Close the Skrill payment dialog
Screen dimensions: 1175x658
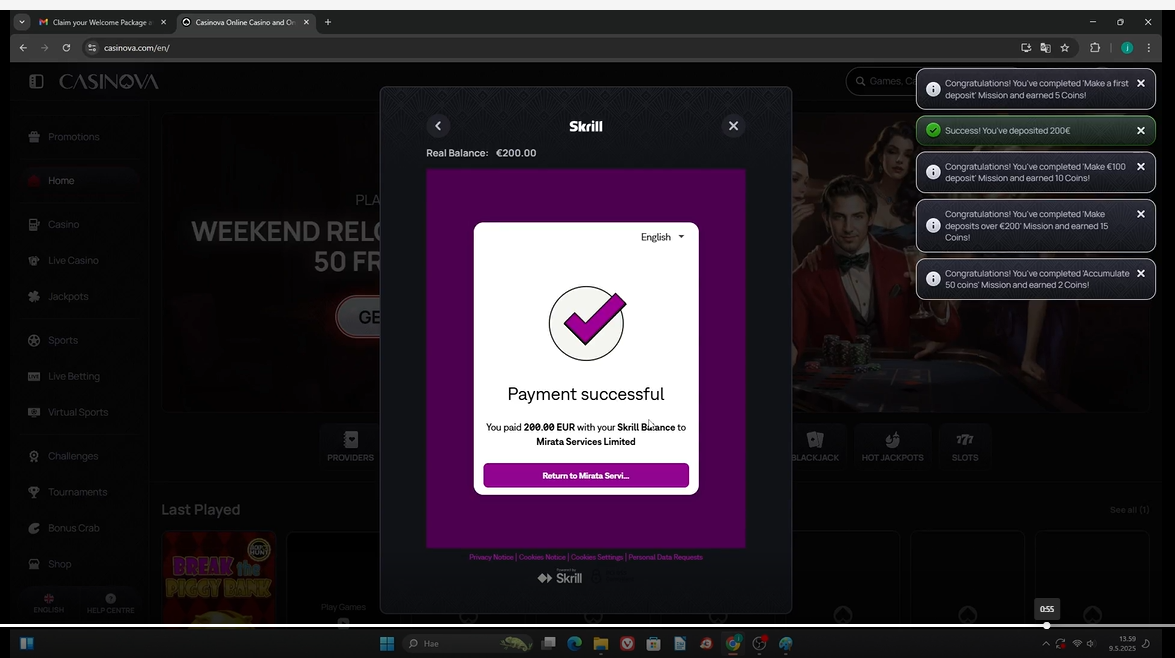tap(734, 126)
